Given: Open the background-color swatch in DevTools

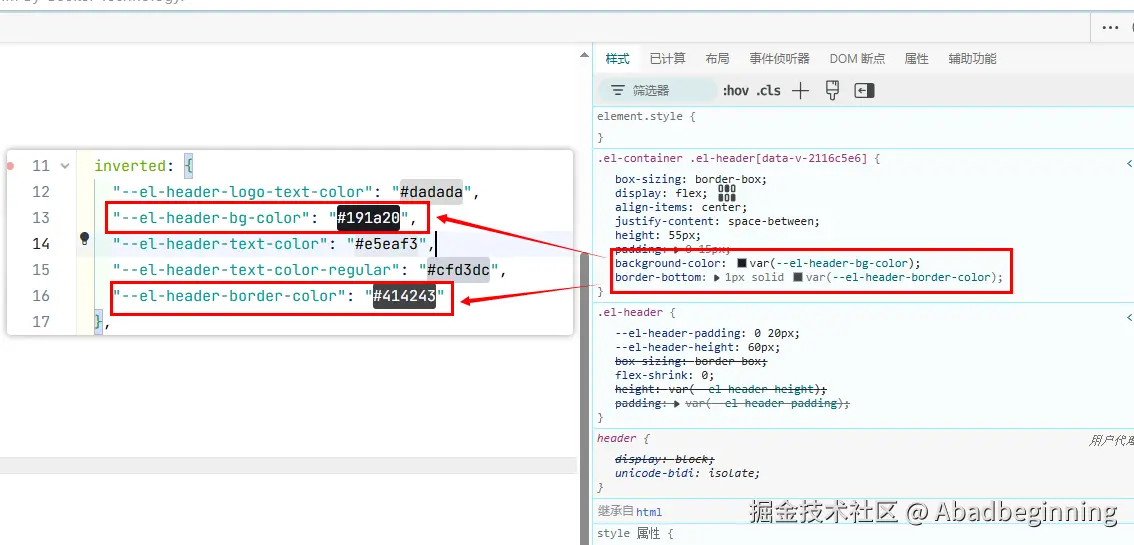Looking at the screenshot, I should tap(741, 263).
